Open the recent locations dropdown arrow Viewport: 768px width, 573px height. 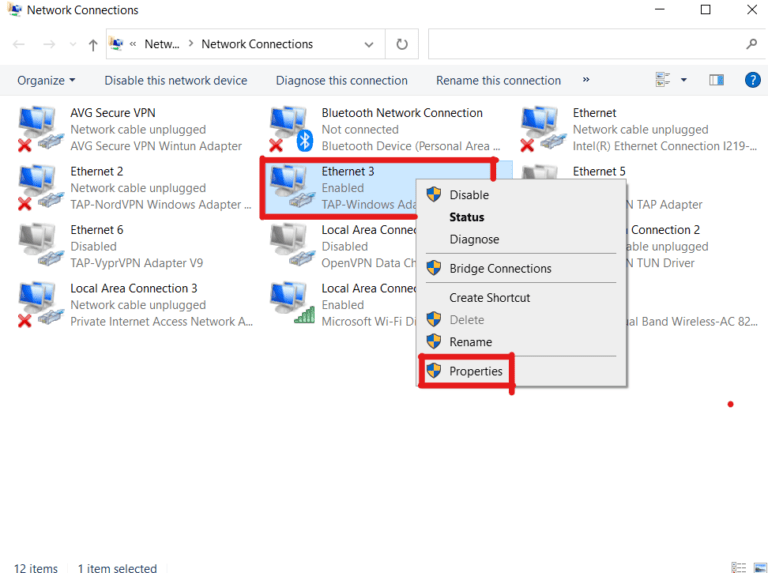coord(73,45)
